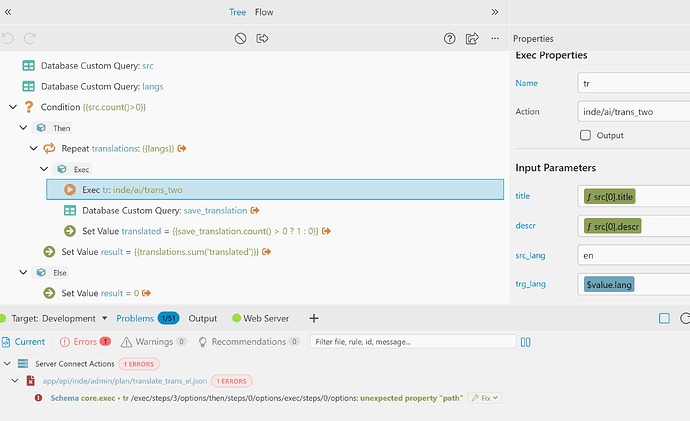Click the help question mark icon

pos(449,38)
